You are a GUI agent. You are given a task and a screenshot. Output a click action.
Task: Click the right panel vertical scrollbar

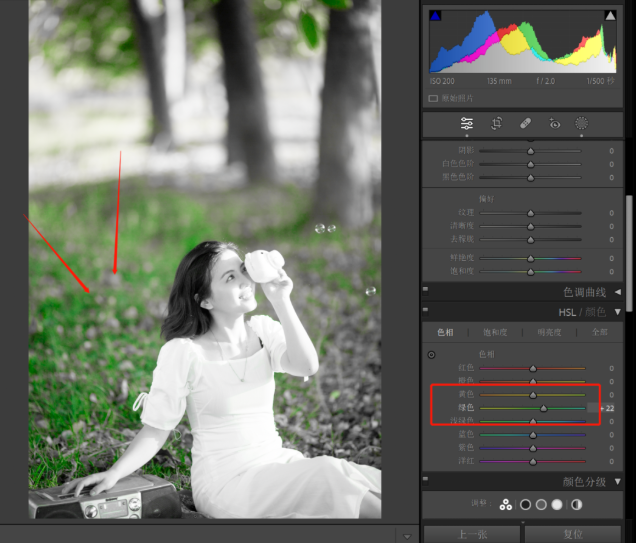[x=629, y=253]
